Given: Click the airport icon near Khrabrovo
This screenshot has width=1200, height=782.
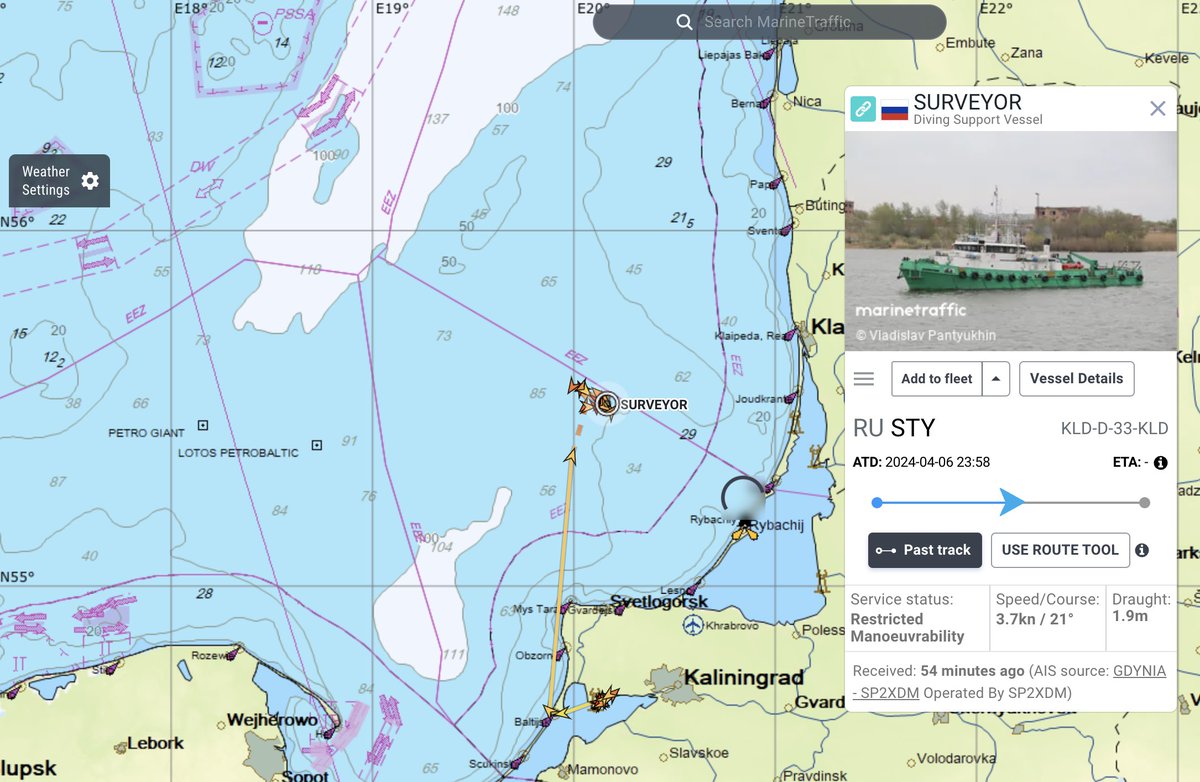Looking at the screenshot, I should [694, 626].
